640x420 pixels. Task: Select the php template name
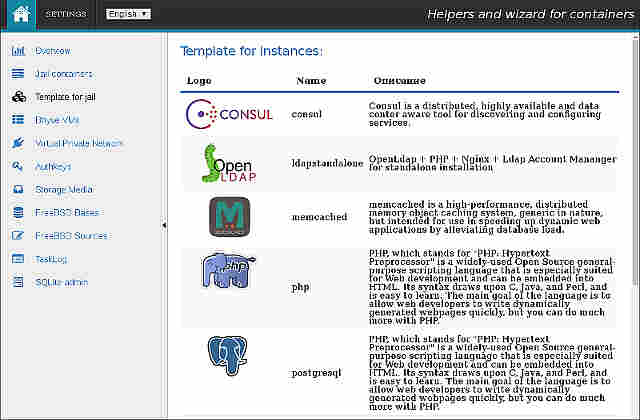[300, 287]
